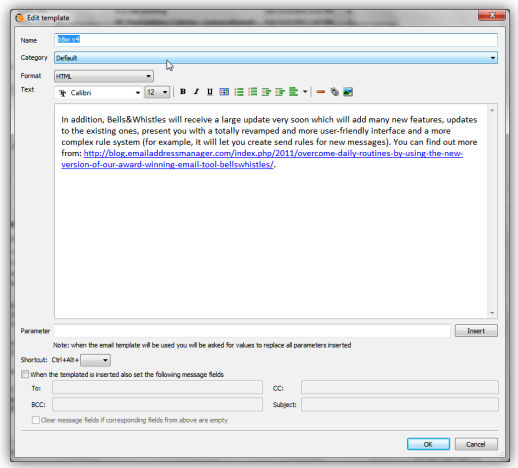
Task: Click the To: field
Action: pyautogui.click(x=157, y=388)
